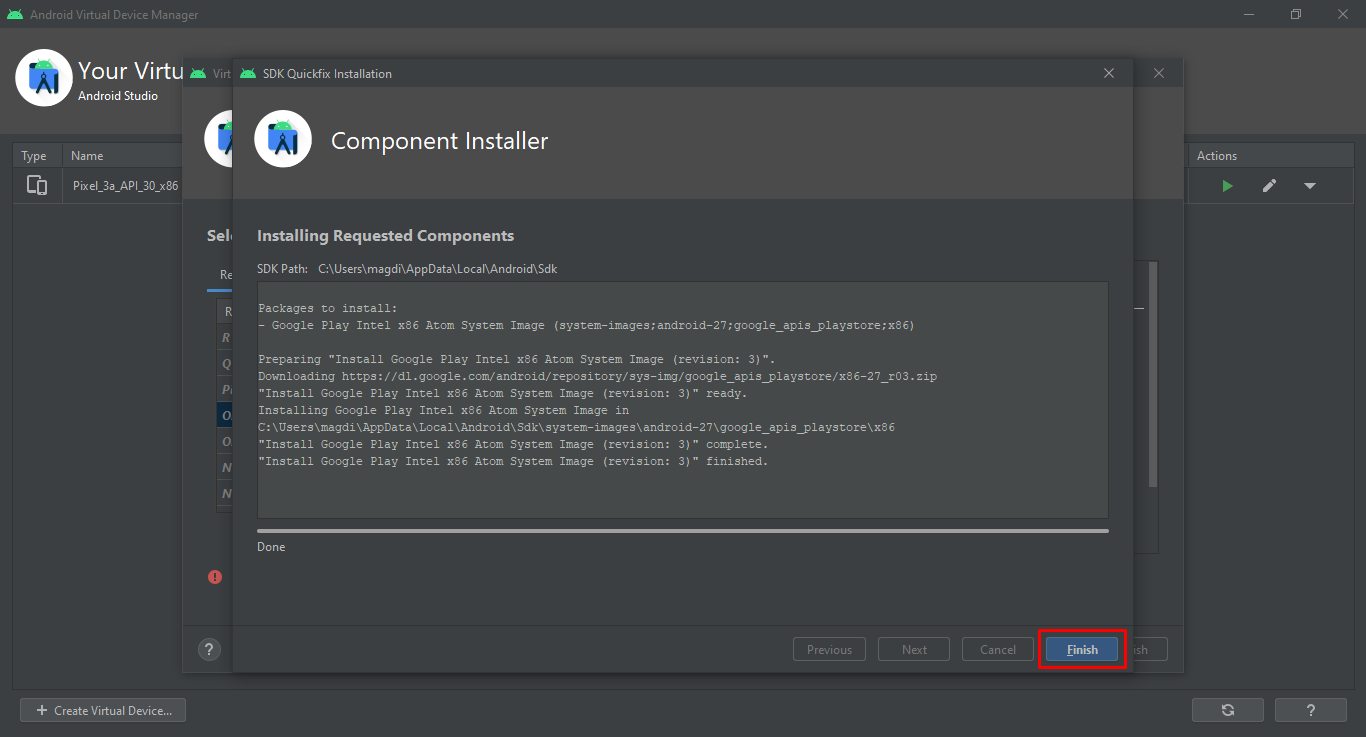
Task: Refresh the virtual device list
Action: coord(1227,710)
